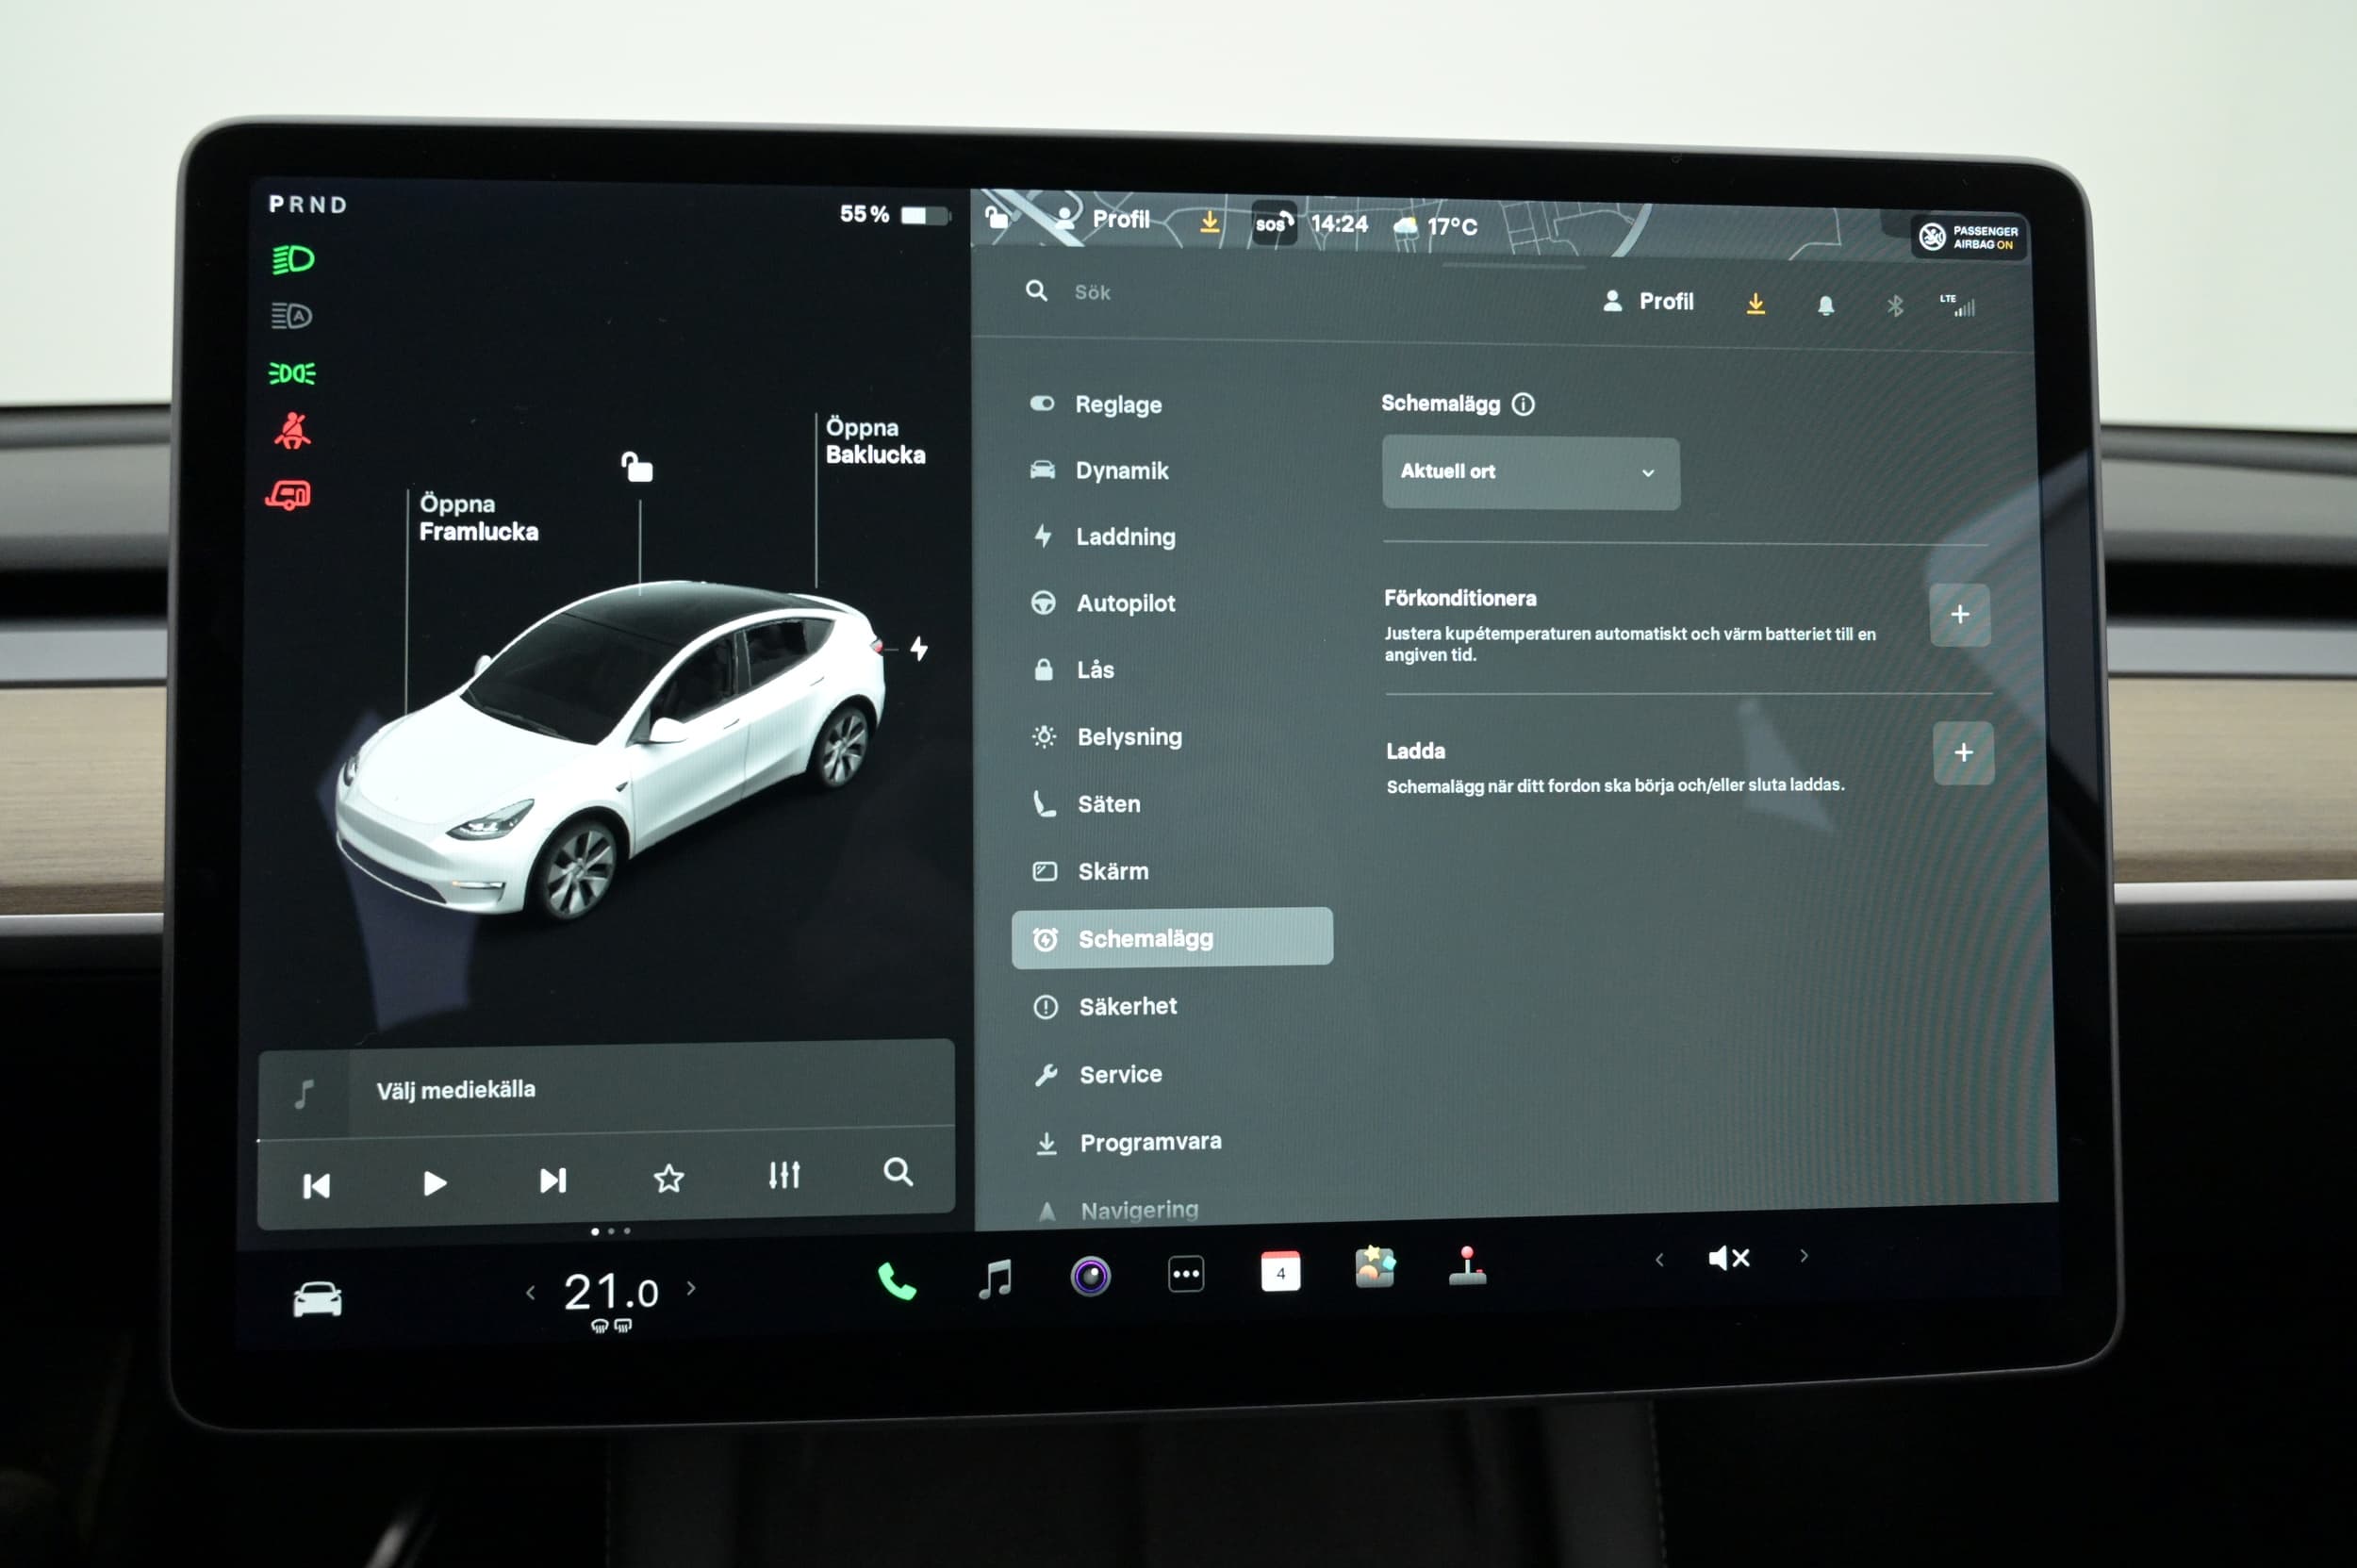
Task: Open the arcade joystick app
Action: click(x=1467, y=1266)
